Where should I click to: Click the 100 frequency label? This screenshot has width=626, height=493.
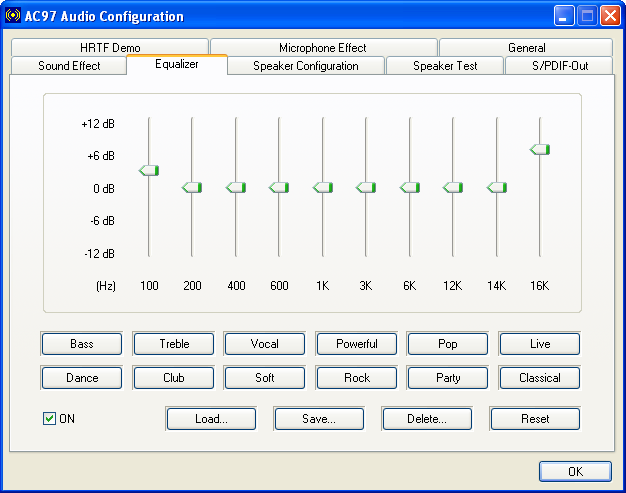click(149, 286)
